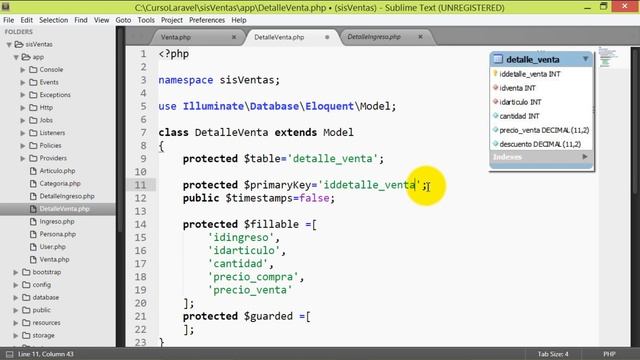640x360 pixels.
Task: Click the storage folder icon
Action: [26, 335]
